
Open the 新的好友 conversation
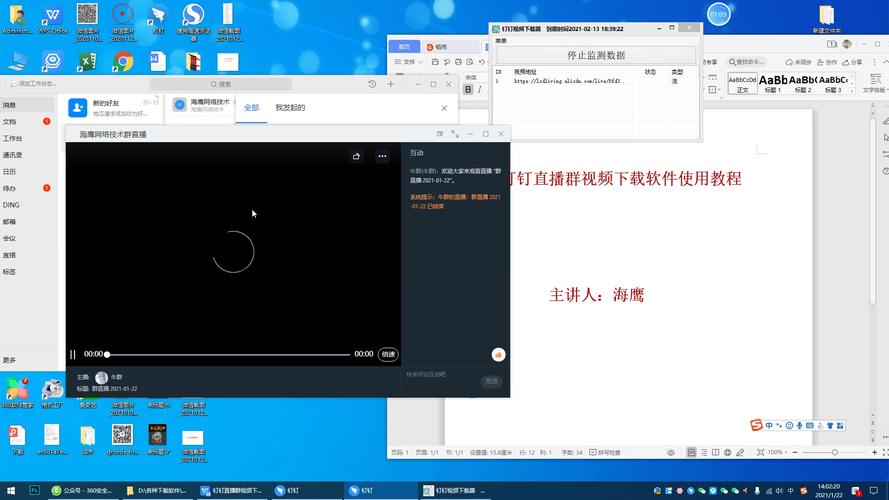112,108
